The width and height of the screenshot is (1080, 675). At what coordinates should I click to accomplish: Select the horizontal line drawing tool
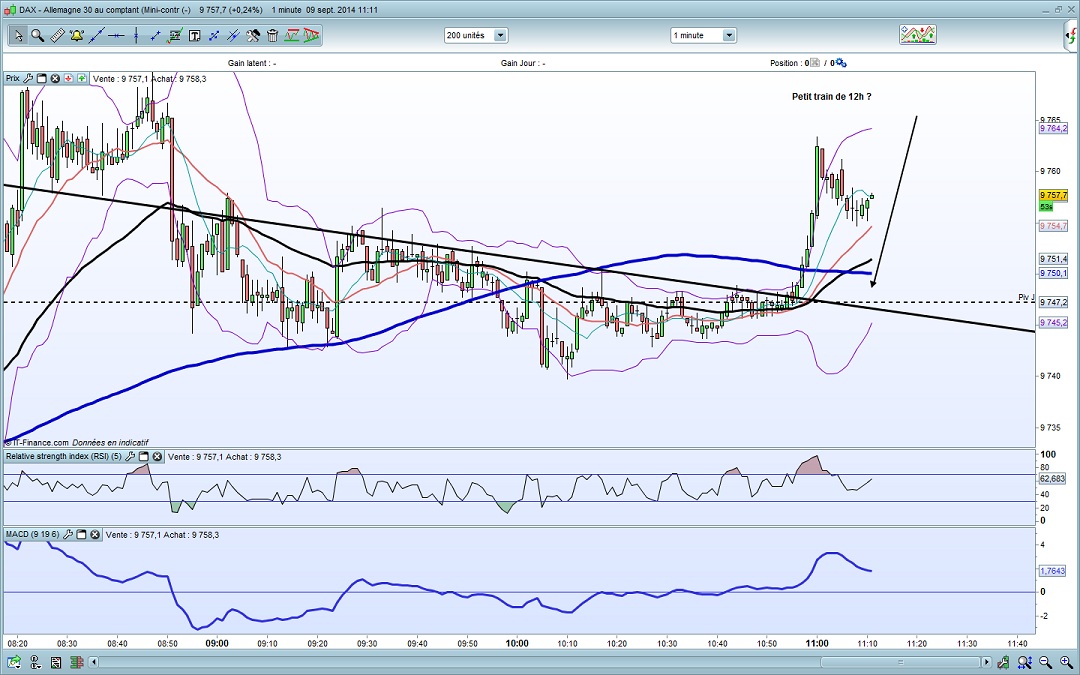click(x=116, y=35)
